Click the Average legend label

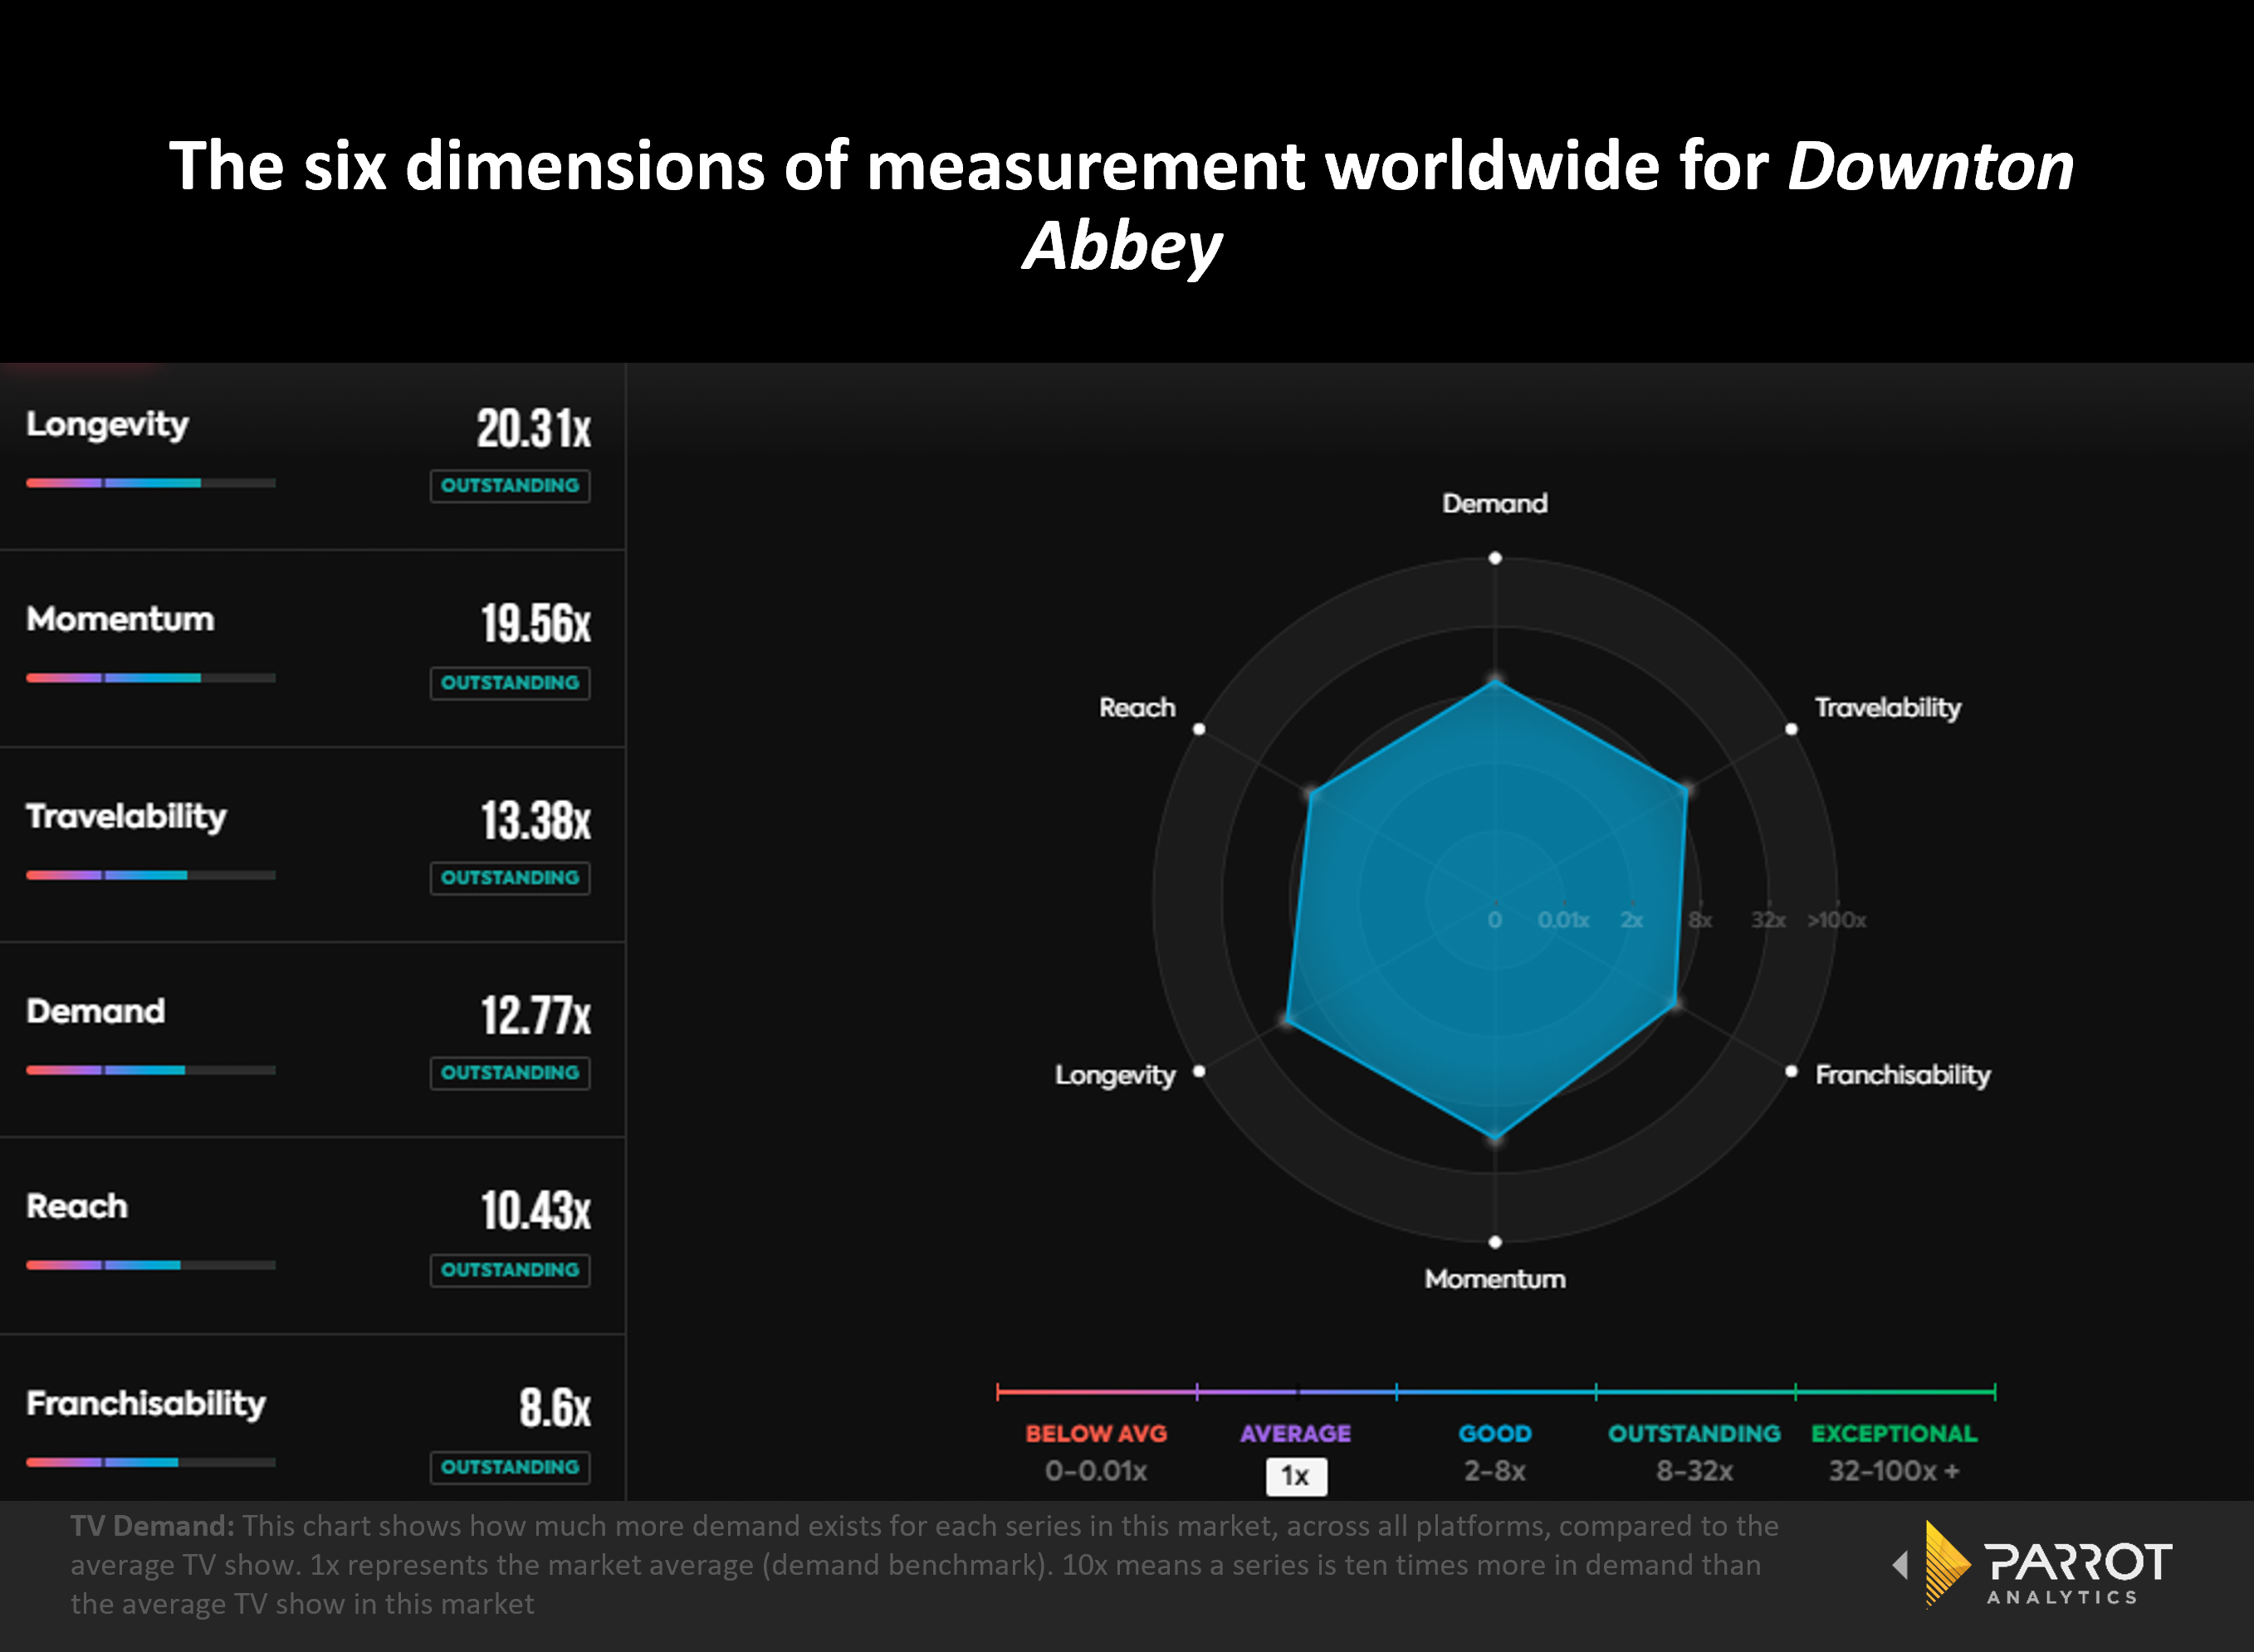(1295, 1433)
